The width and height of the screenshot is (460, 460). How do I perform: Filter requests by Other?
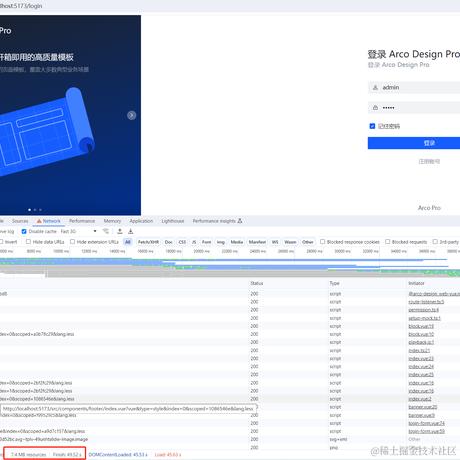click(308, 242)
